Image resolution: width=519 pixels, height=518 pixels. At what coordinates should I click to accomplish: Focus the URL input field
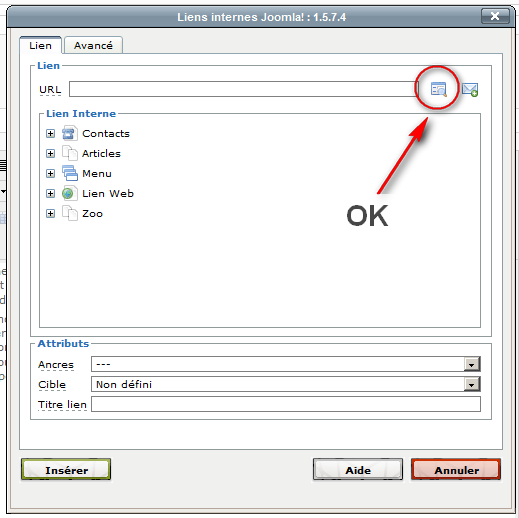243,89
